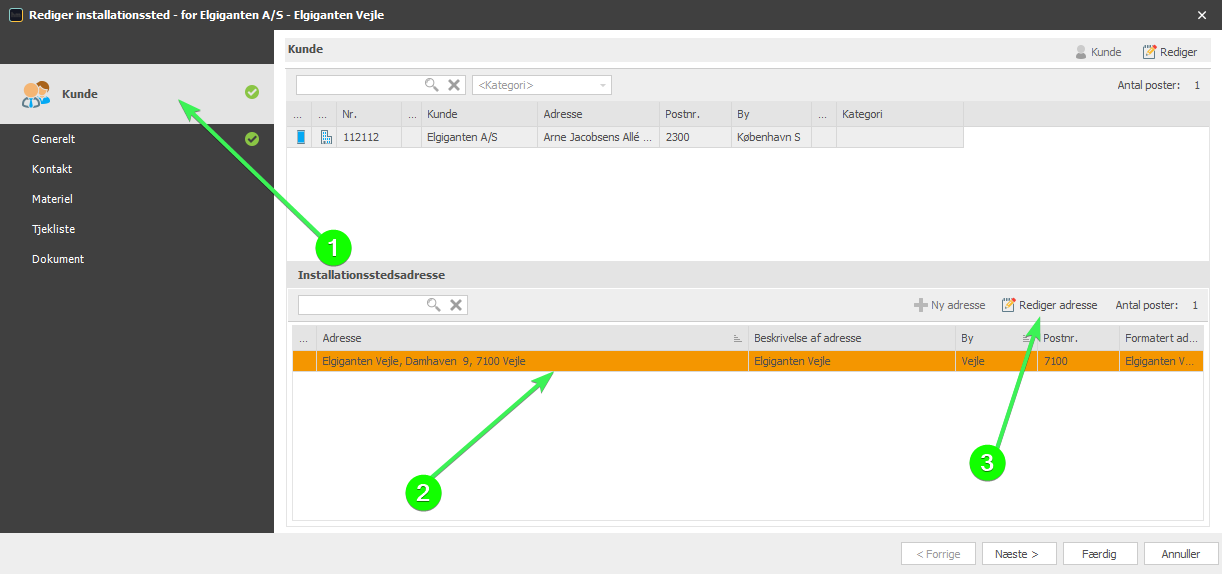
Task: Click Rediger adresse button
Action: click(1049, 305)
